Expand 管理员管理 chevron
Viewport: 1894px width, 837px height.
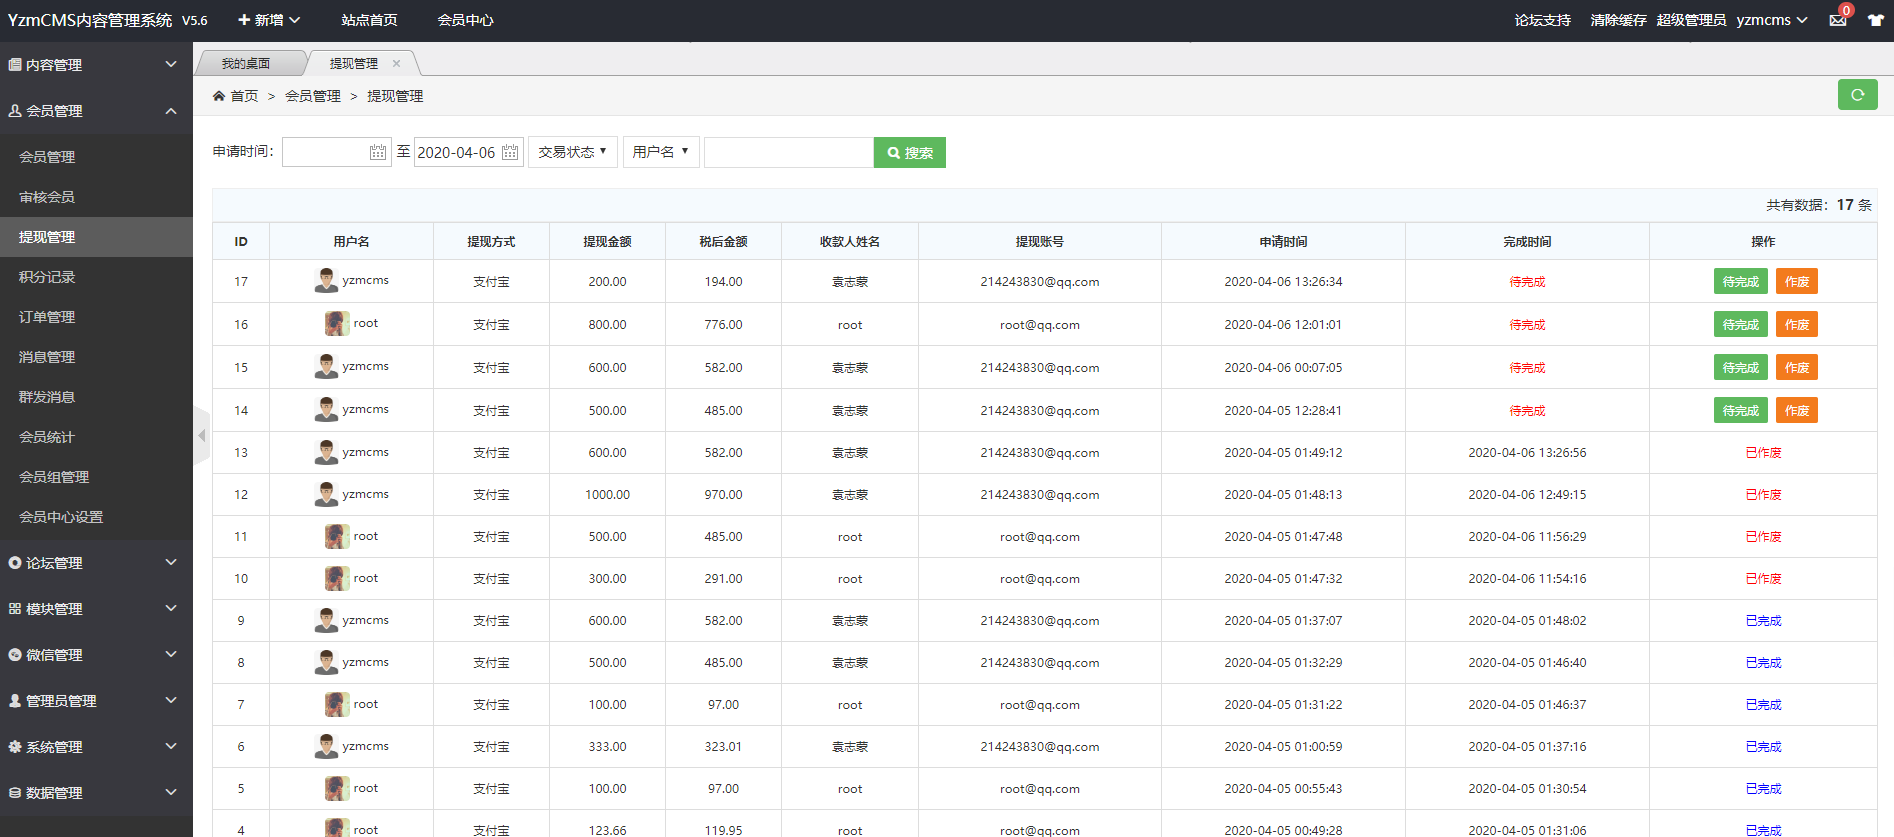point(171,701)
